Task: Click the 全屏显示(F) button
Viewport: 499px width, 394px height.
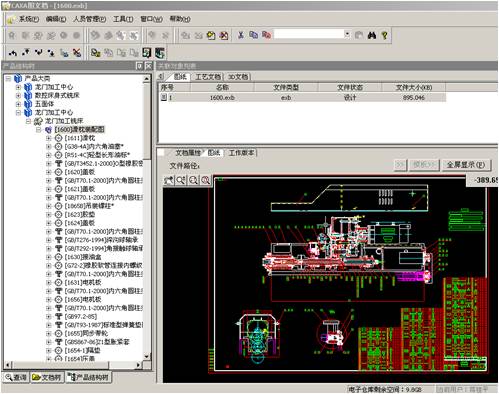Action: pos(466,165)
